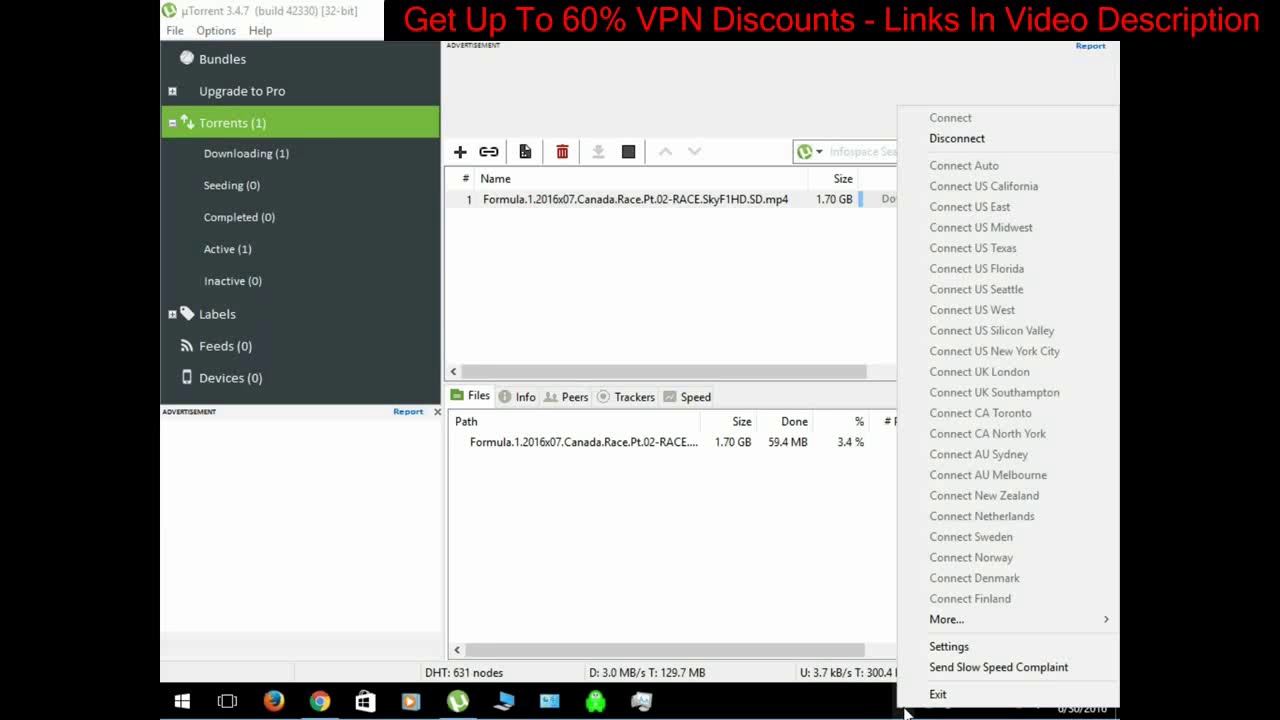Move torrent down the queue

694,152
